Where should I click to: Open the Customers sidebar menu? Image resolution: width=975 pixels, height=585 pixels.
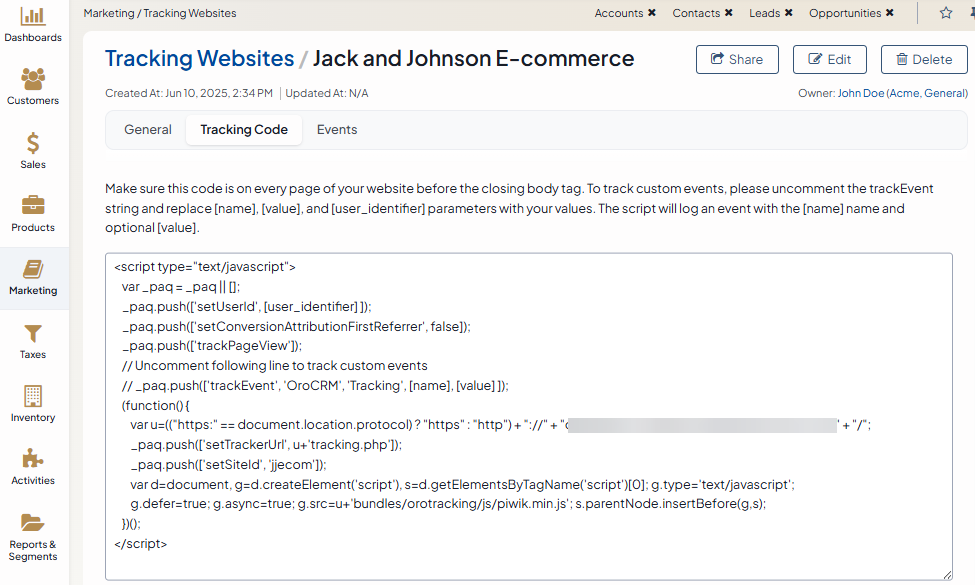[33, 86]
